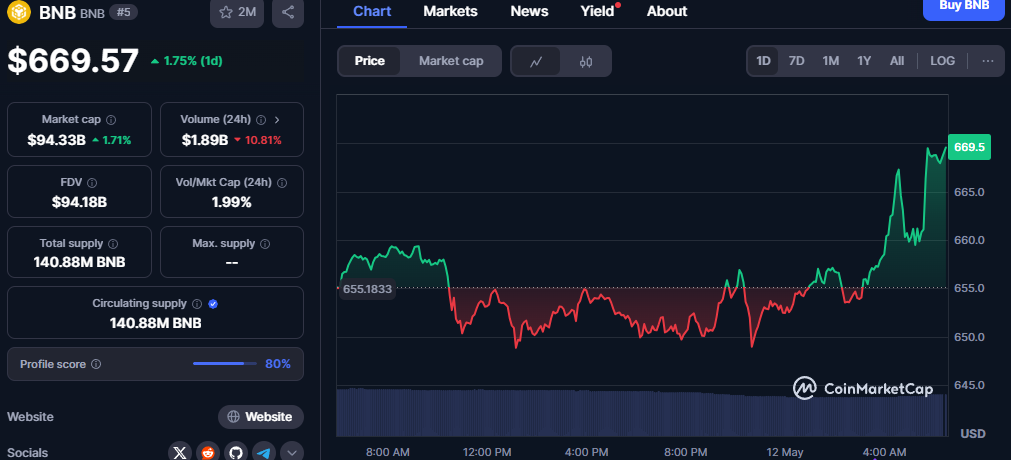Open the Reddit social link
This screenshot has height=460, width=1011.
coord(208,452)
